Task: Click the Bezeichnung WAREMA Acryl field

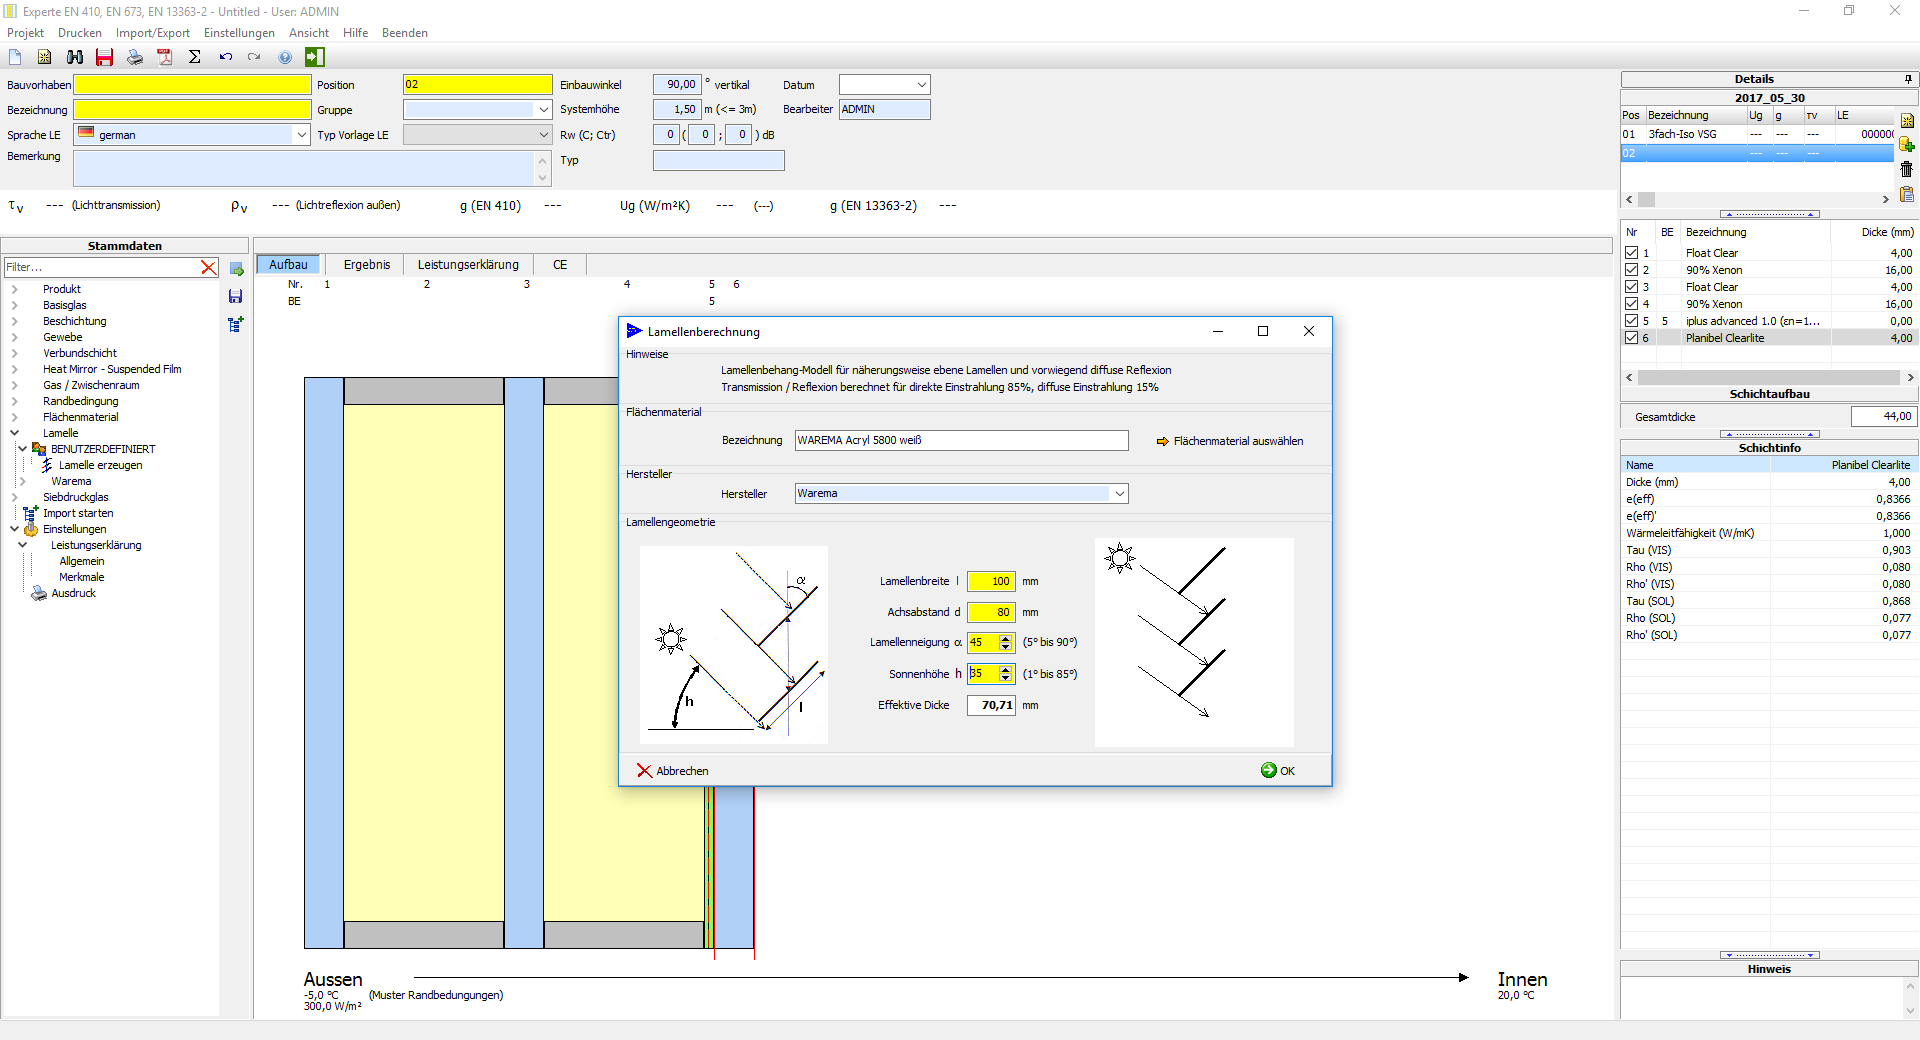Action: [x=961, y=440]
